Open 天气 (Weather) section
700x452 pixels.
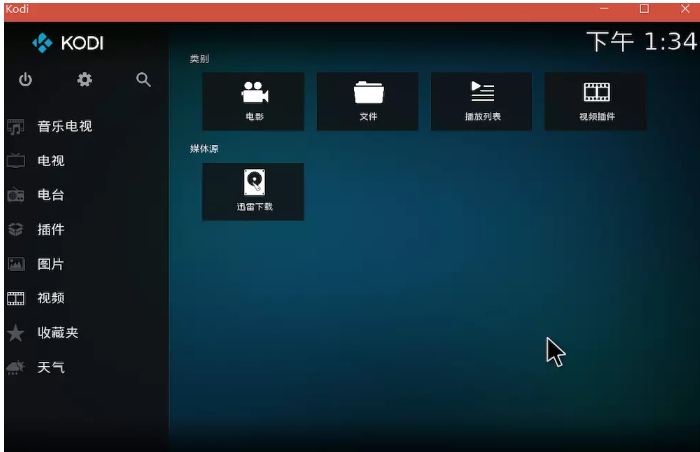(51, 367)
